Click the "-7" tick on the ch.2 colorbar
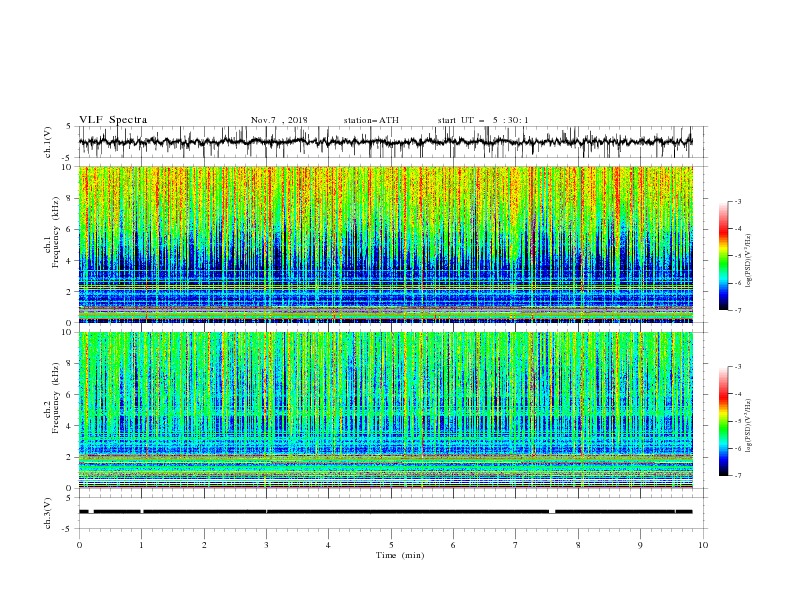Viewport: 792px width, 612px height. pyautogui.click(x=737, y=476)
